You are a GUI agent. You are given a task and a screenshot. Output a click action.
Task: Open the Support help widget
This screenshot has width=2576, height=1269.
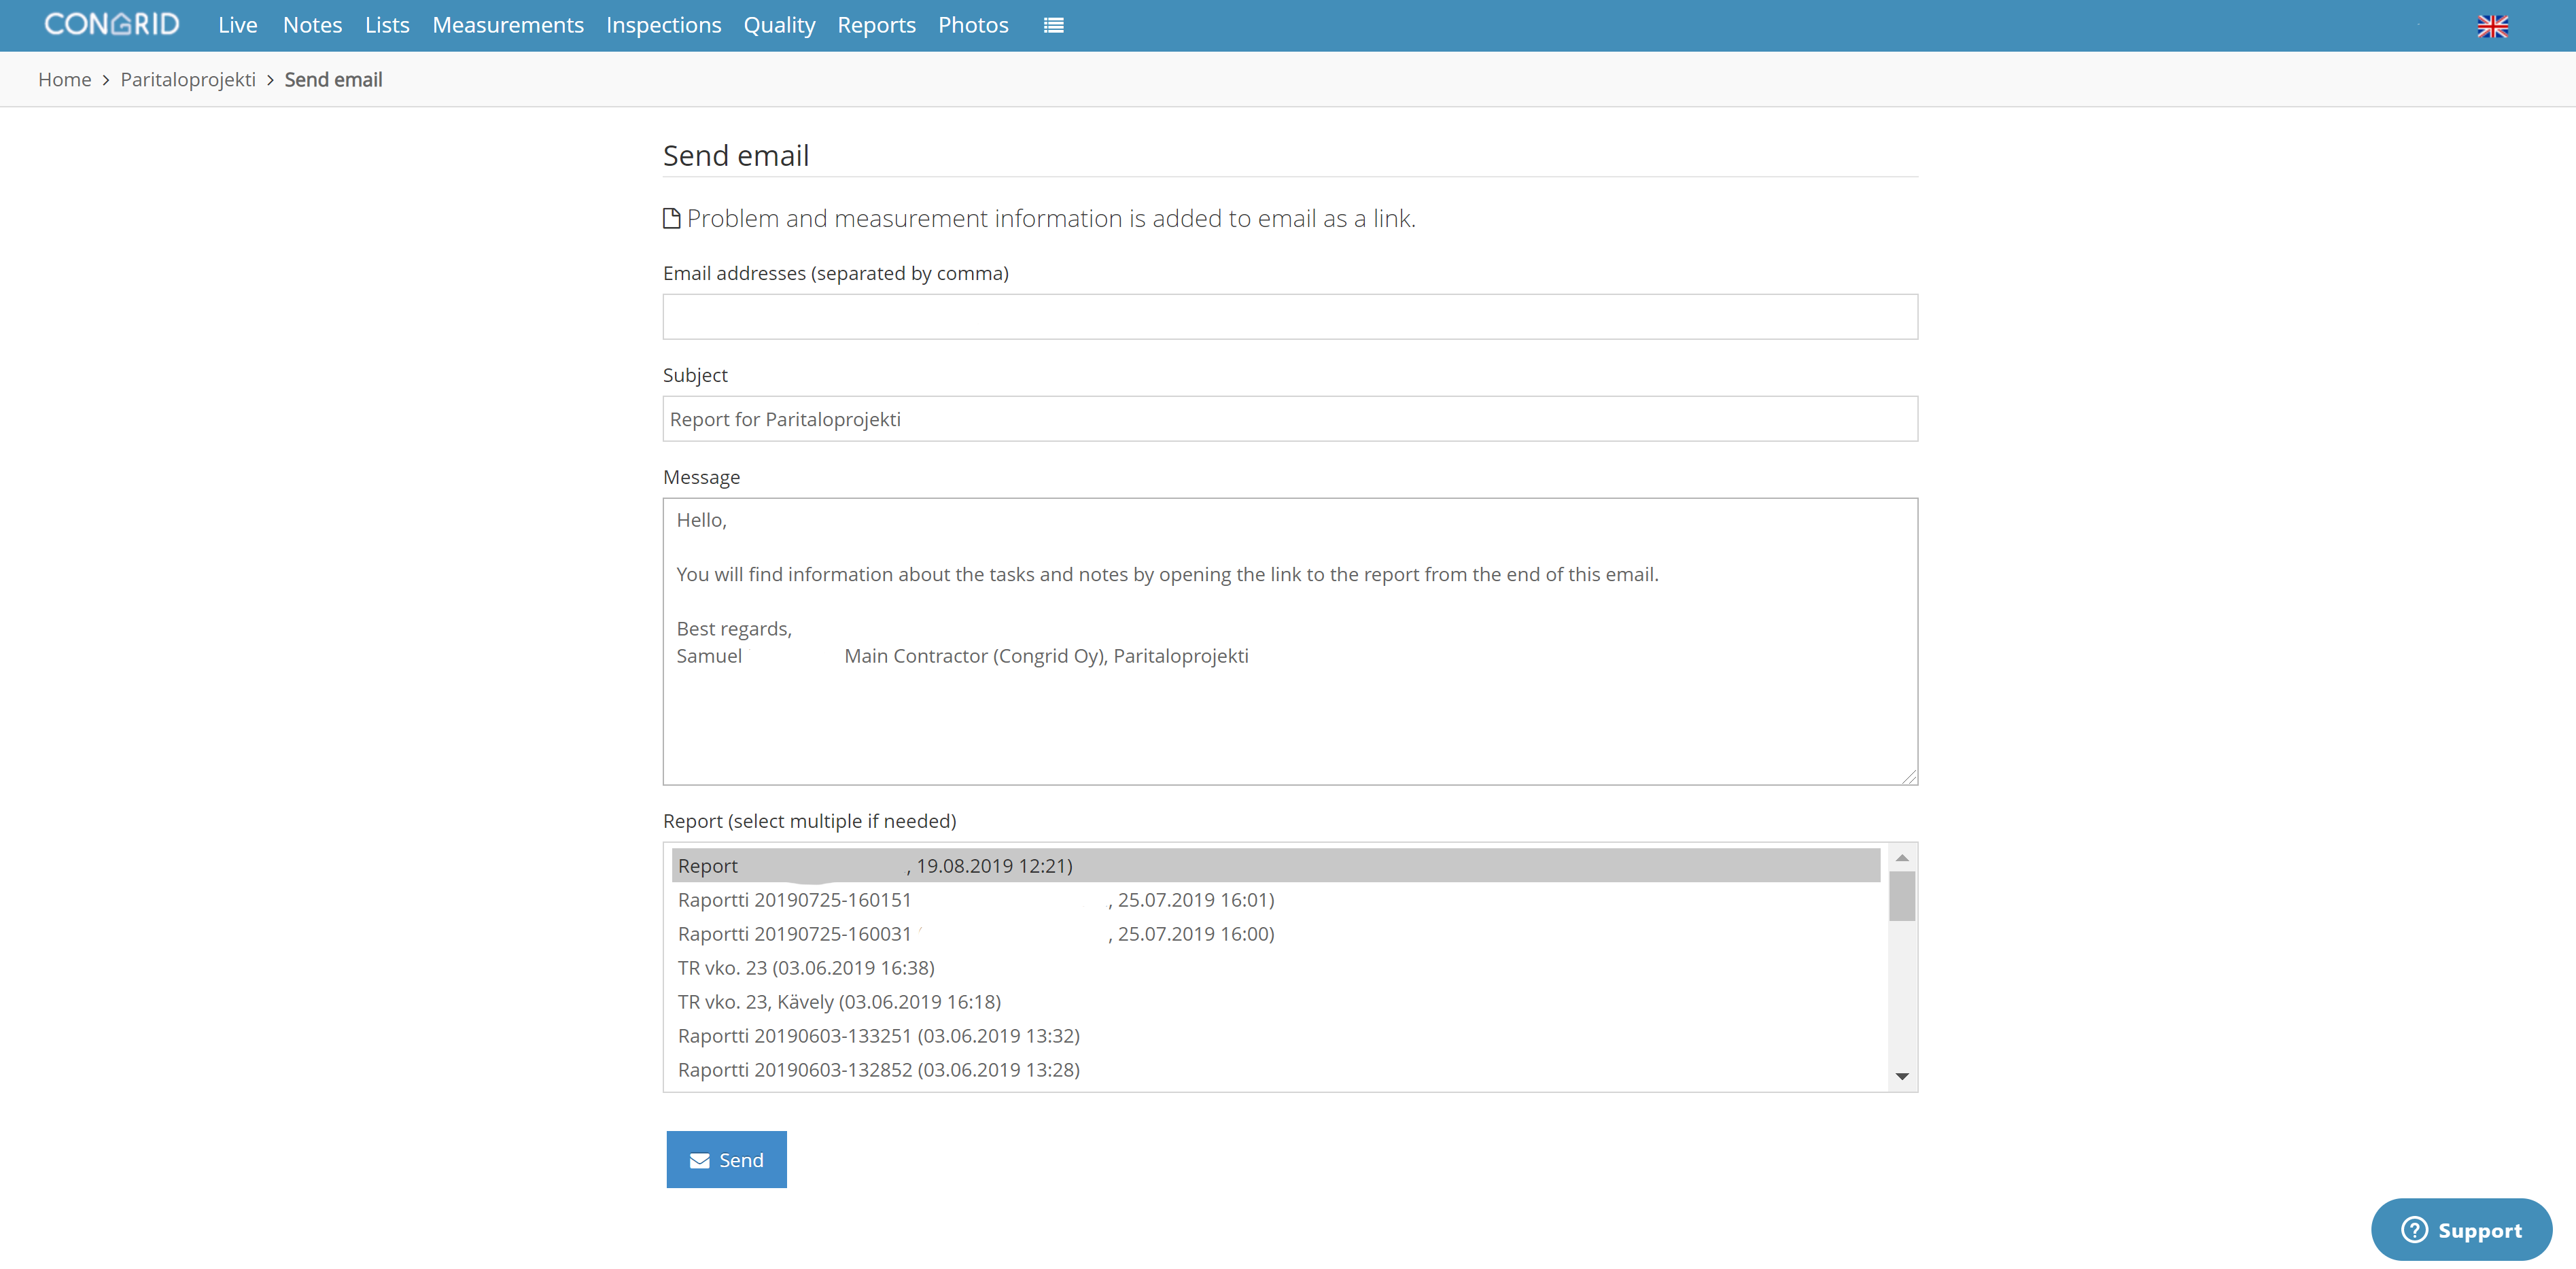2461,1229
